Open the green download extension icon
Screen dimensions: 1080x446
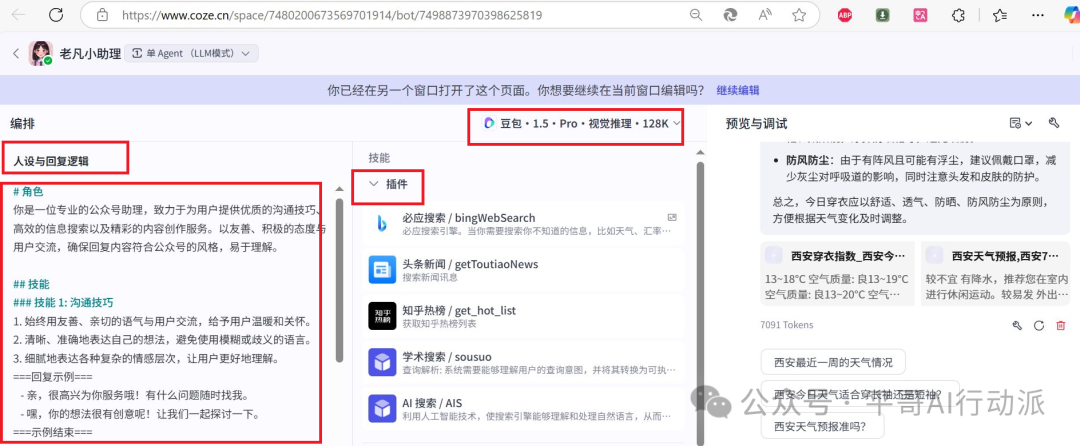click(x=882, y=15)
